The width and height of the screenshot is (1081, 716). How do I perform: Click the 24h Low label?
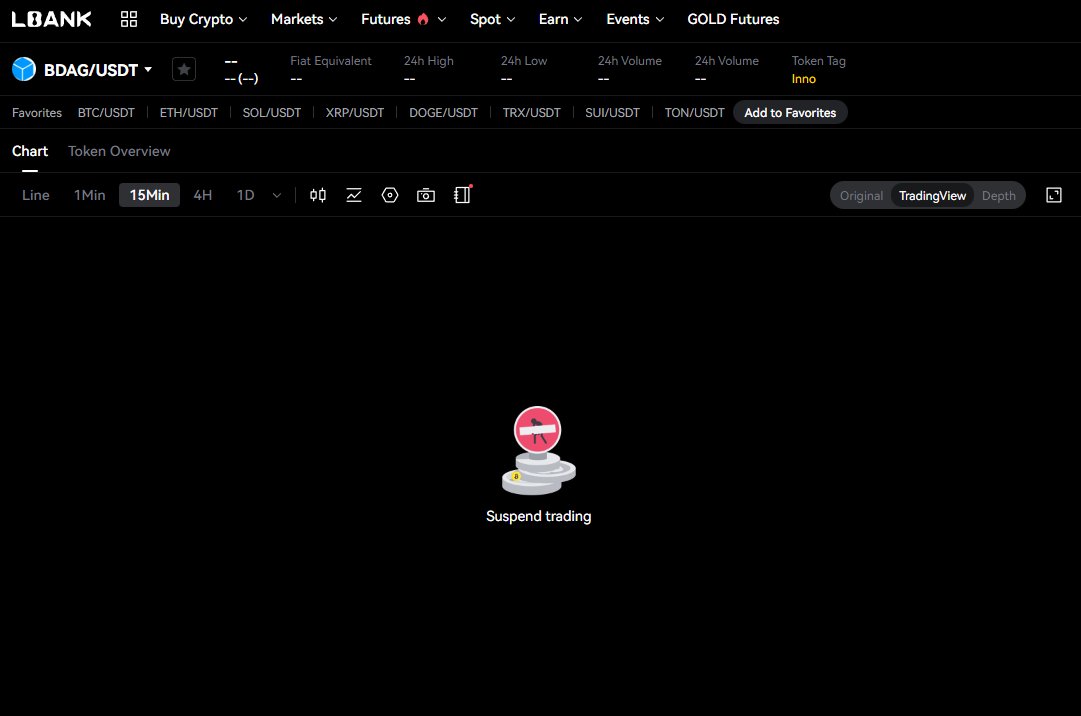click(x=524, y=61)
